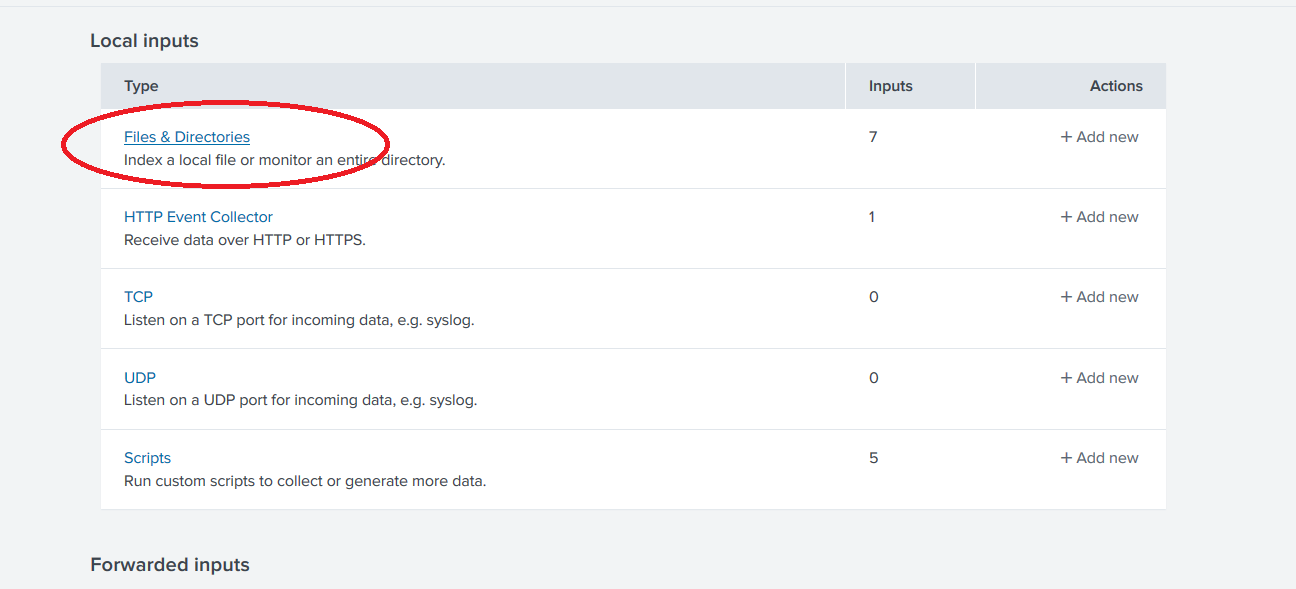Click the Type column header
The height and width of the screenshot is (589, 1296).
click(141, 86)
